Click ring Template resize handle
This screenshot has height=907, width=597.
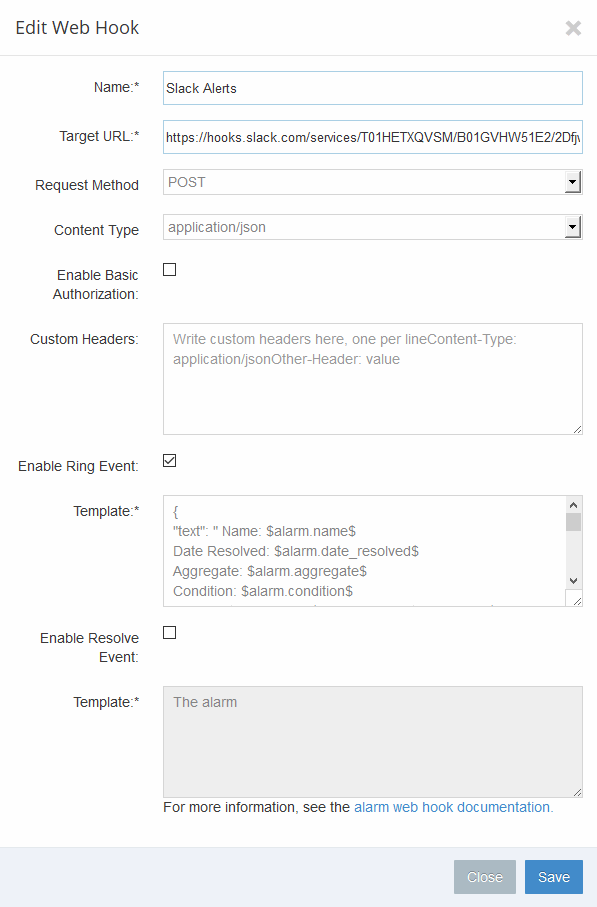click(x=577, y=600)
